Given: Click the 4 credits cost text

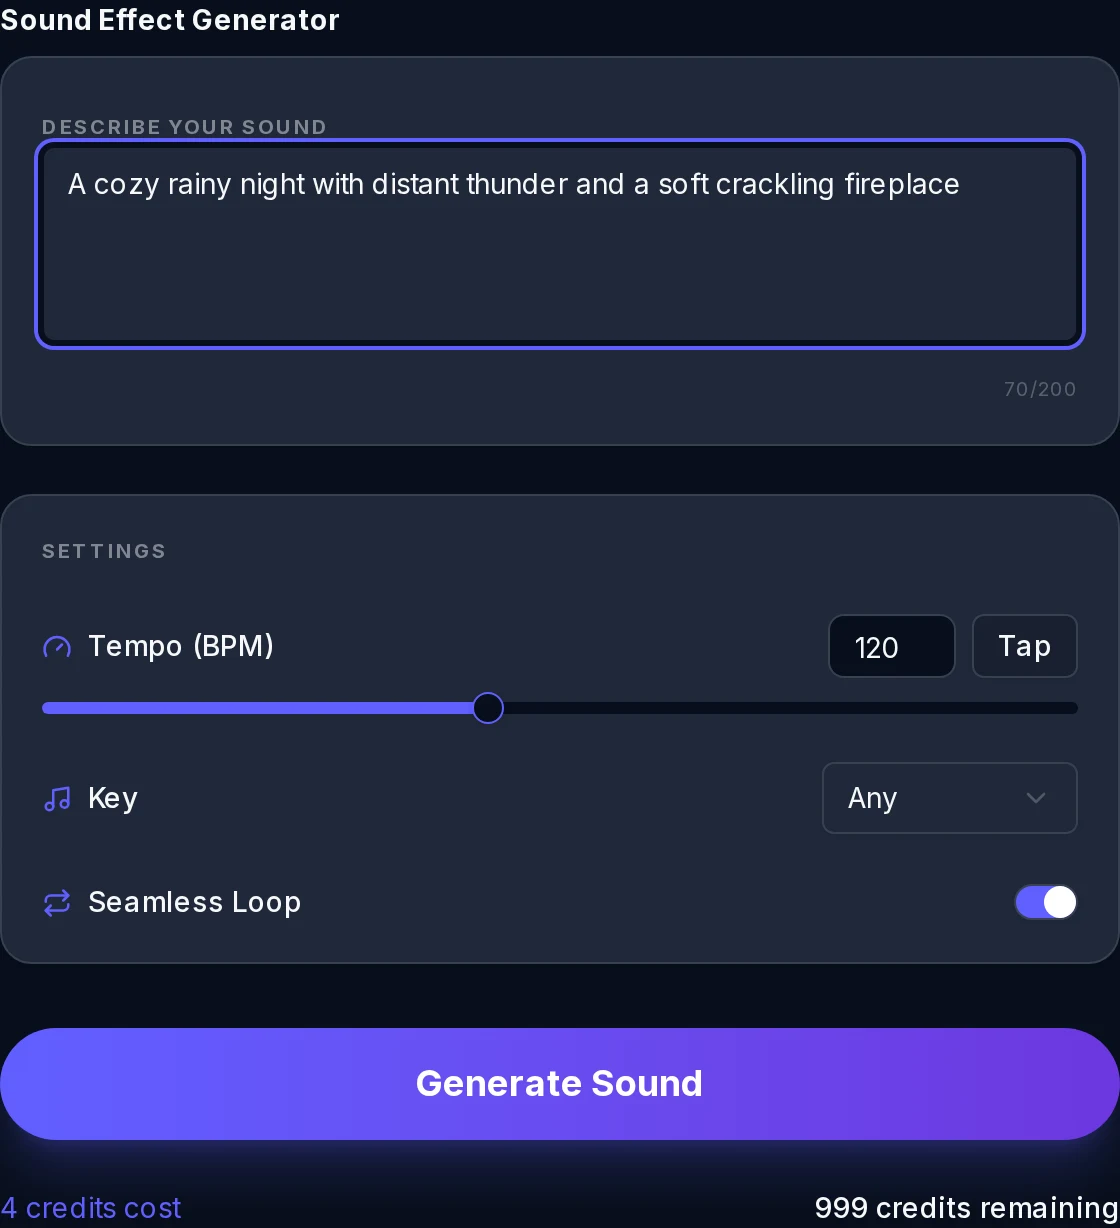Looking at the screenshot, I should (x=91, y=1208).
